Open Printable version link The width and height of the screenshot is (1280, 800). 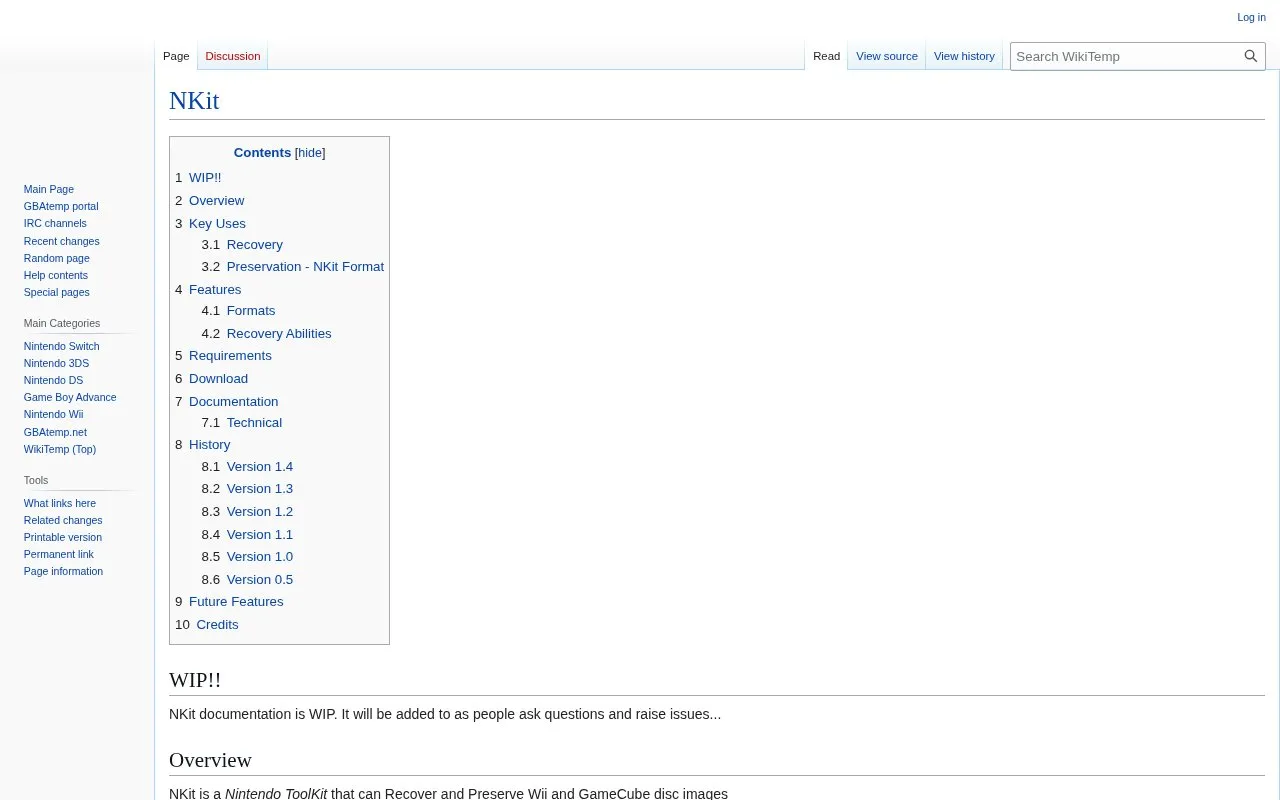tap(63, 537)
